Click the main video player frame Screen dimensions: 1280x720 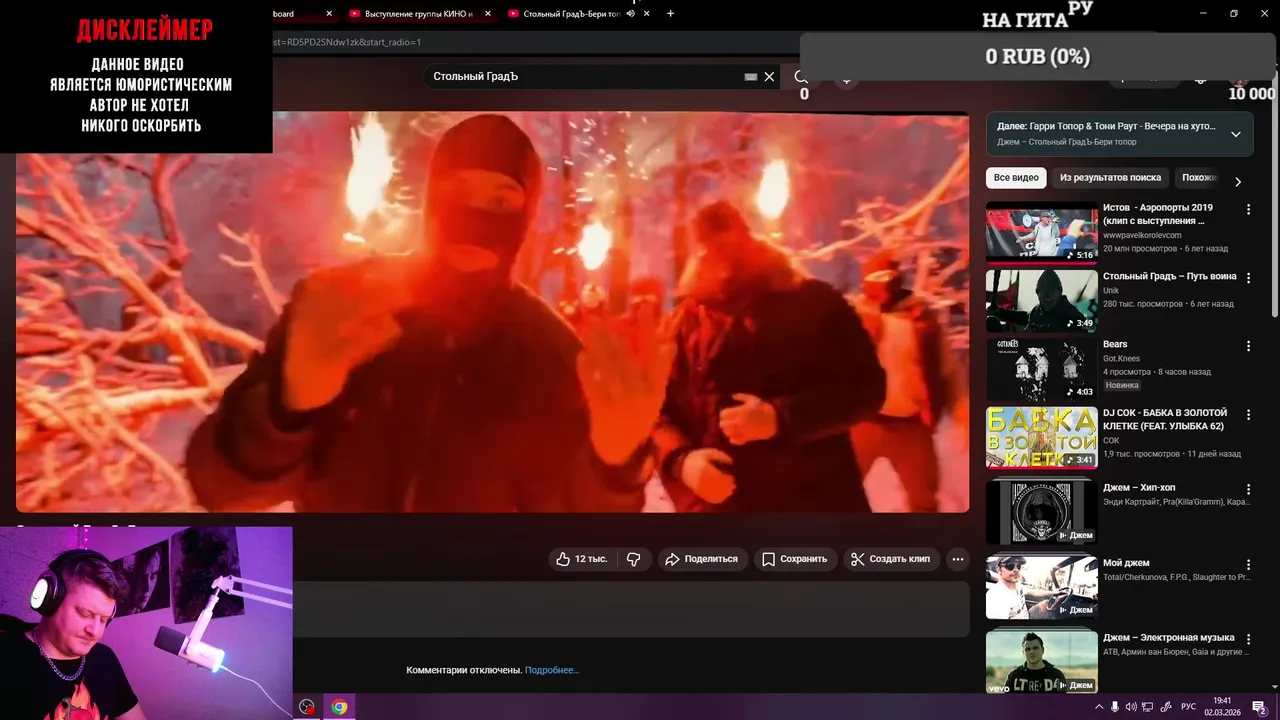492,312
